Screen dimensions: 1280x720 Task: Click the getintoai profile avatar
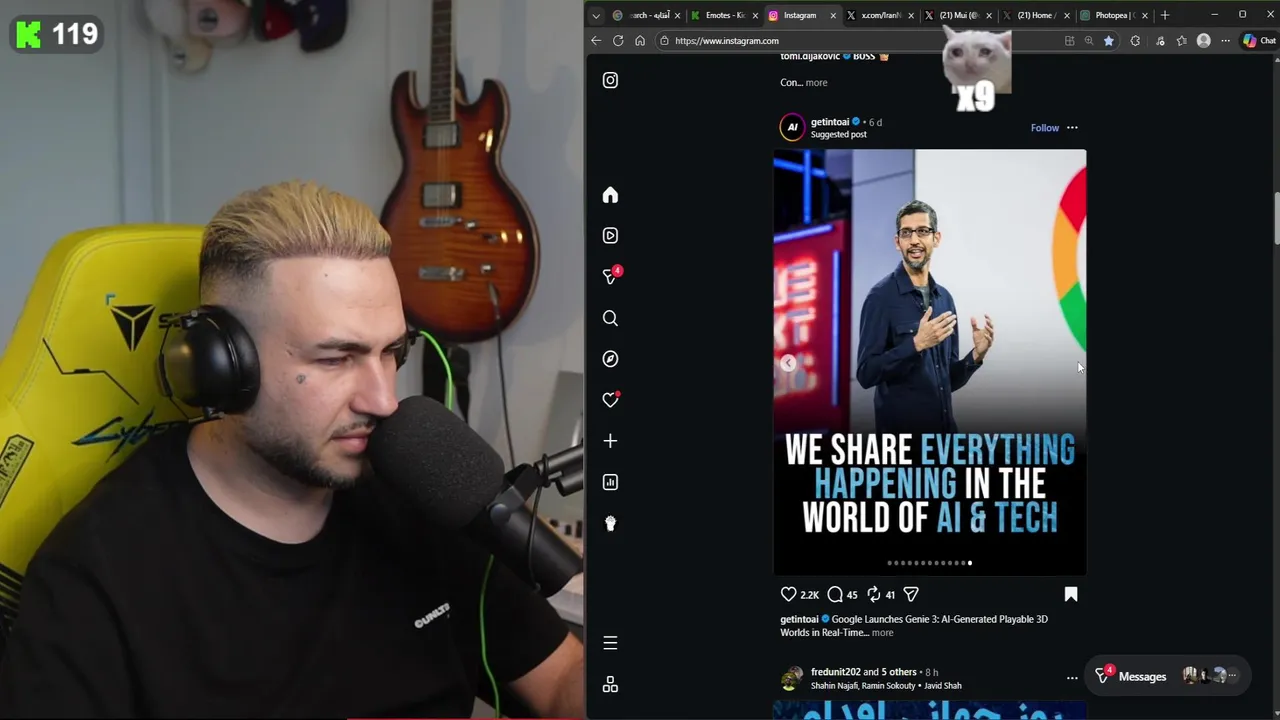(x=792, y=127)
